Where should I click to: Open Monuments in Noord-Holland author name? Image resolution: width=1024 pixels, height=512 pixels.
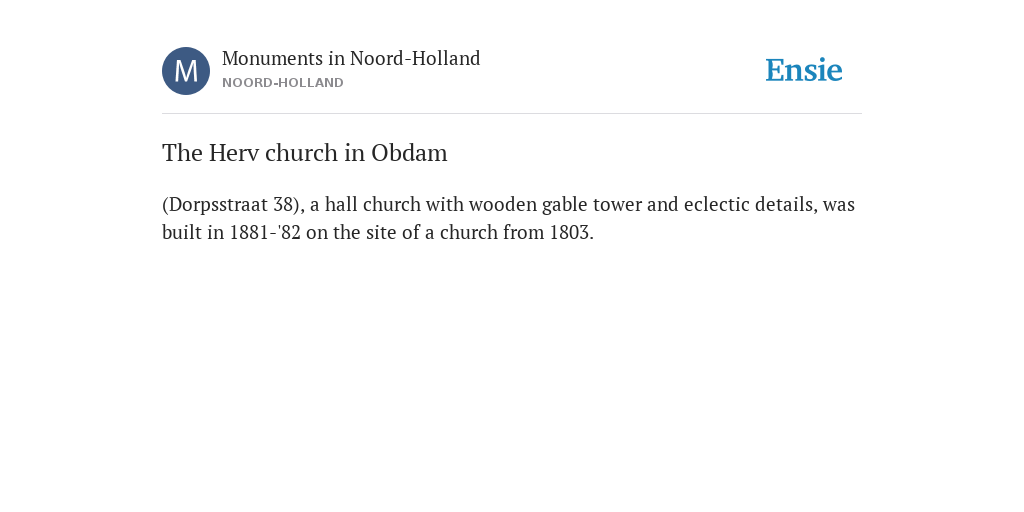tap(351, 59)
